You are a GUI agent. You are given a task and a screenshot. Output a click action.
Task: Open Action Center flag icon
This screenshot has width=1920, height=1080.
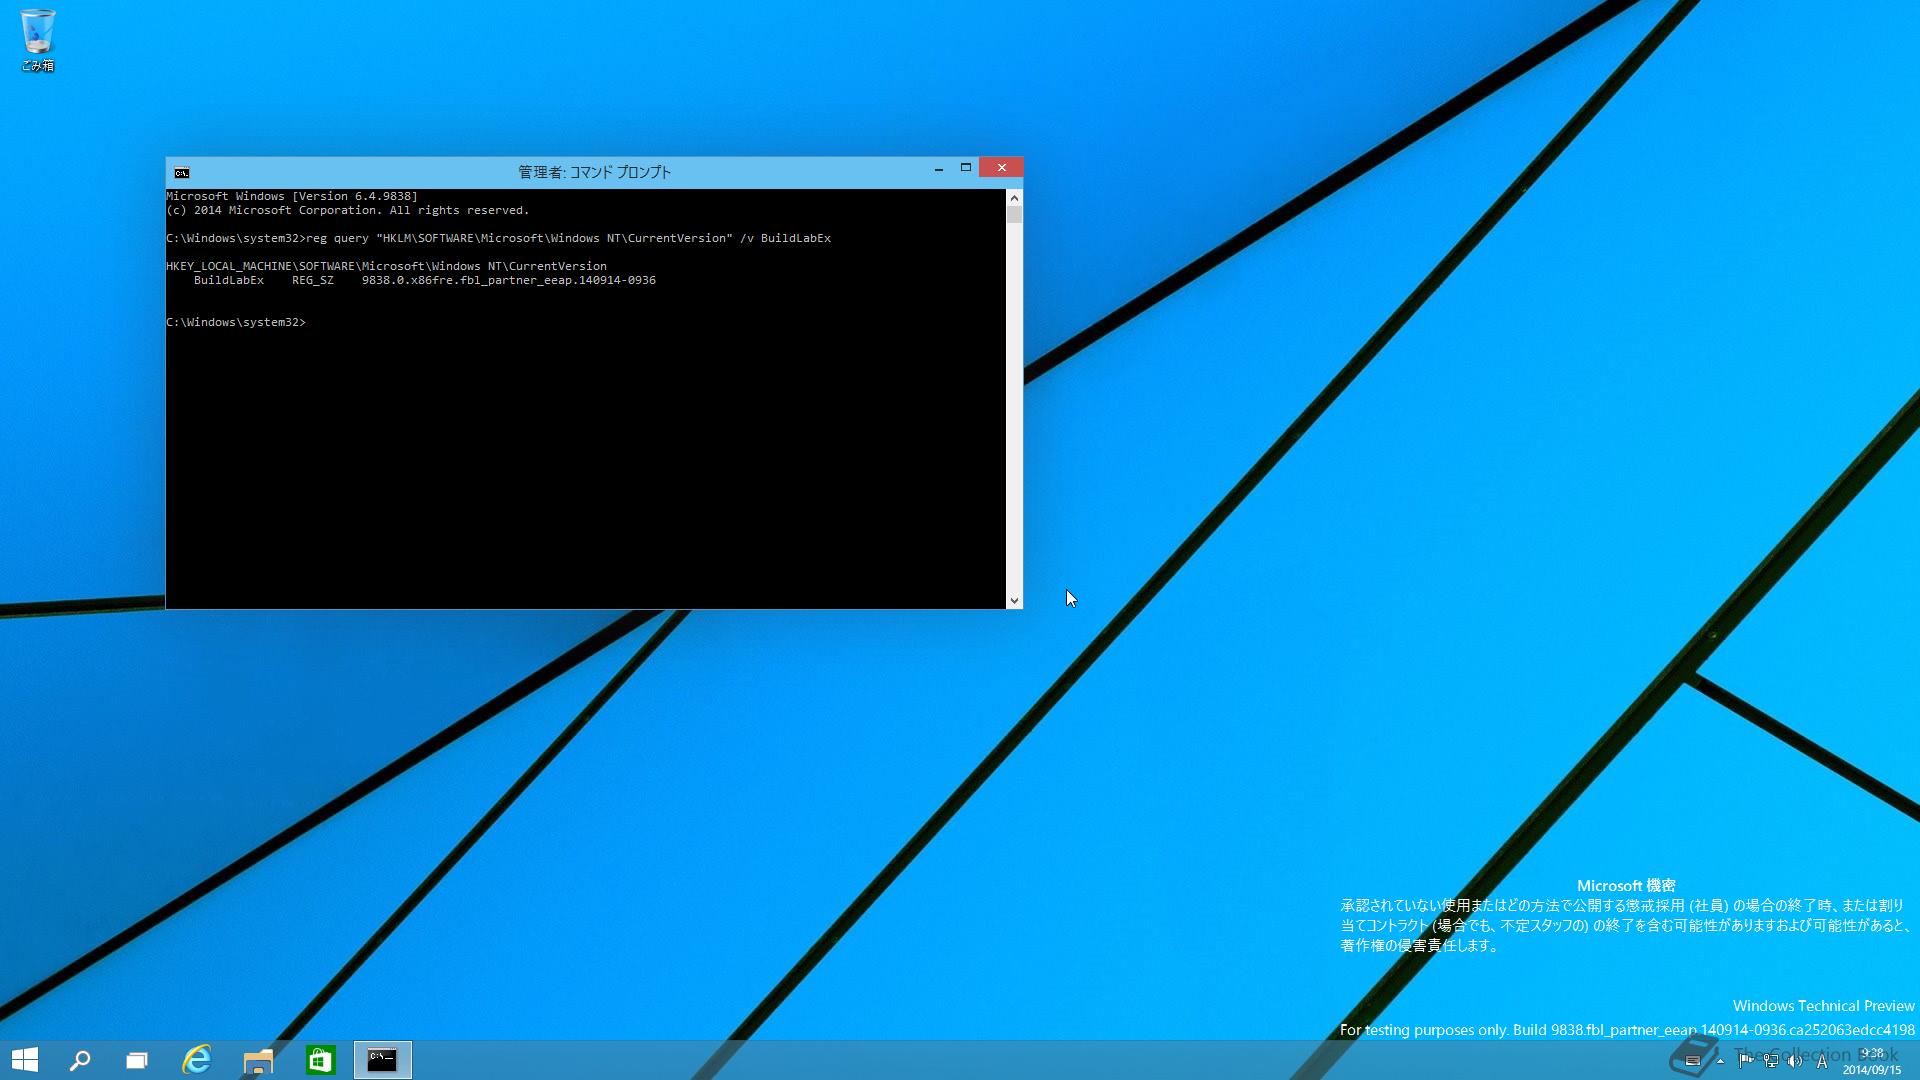tap(1746, 1061)
